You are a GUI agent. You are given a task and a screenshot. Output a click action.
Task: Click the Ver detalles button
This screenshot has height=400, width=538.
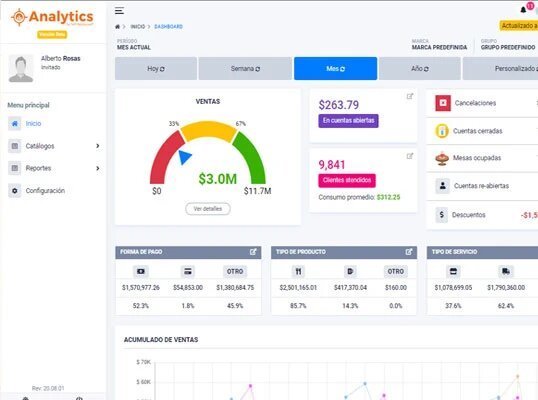[x=208, y=209]
